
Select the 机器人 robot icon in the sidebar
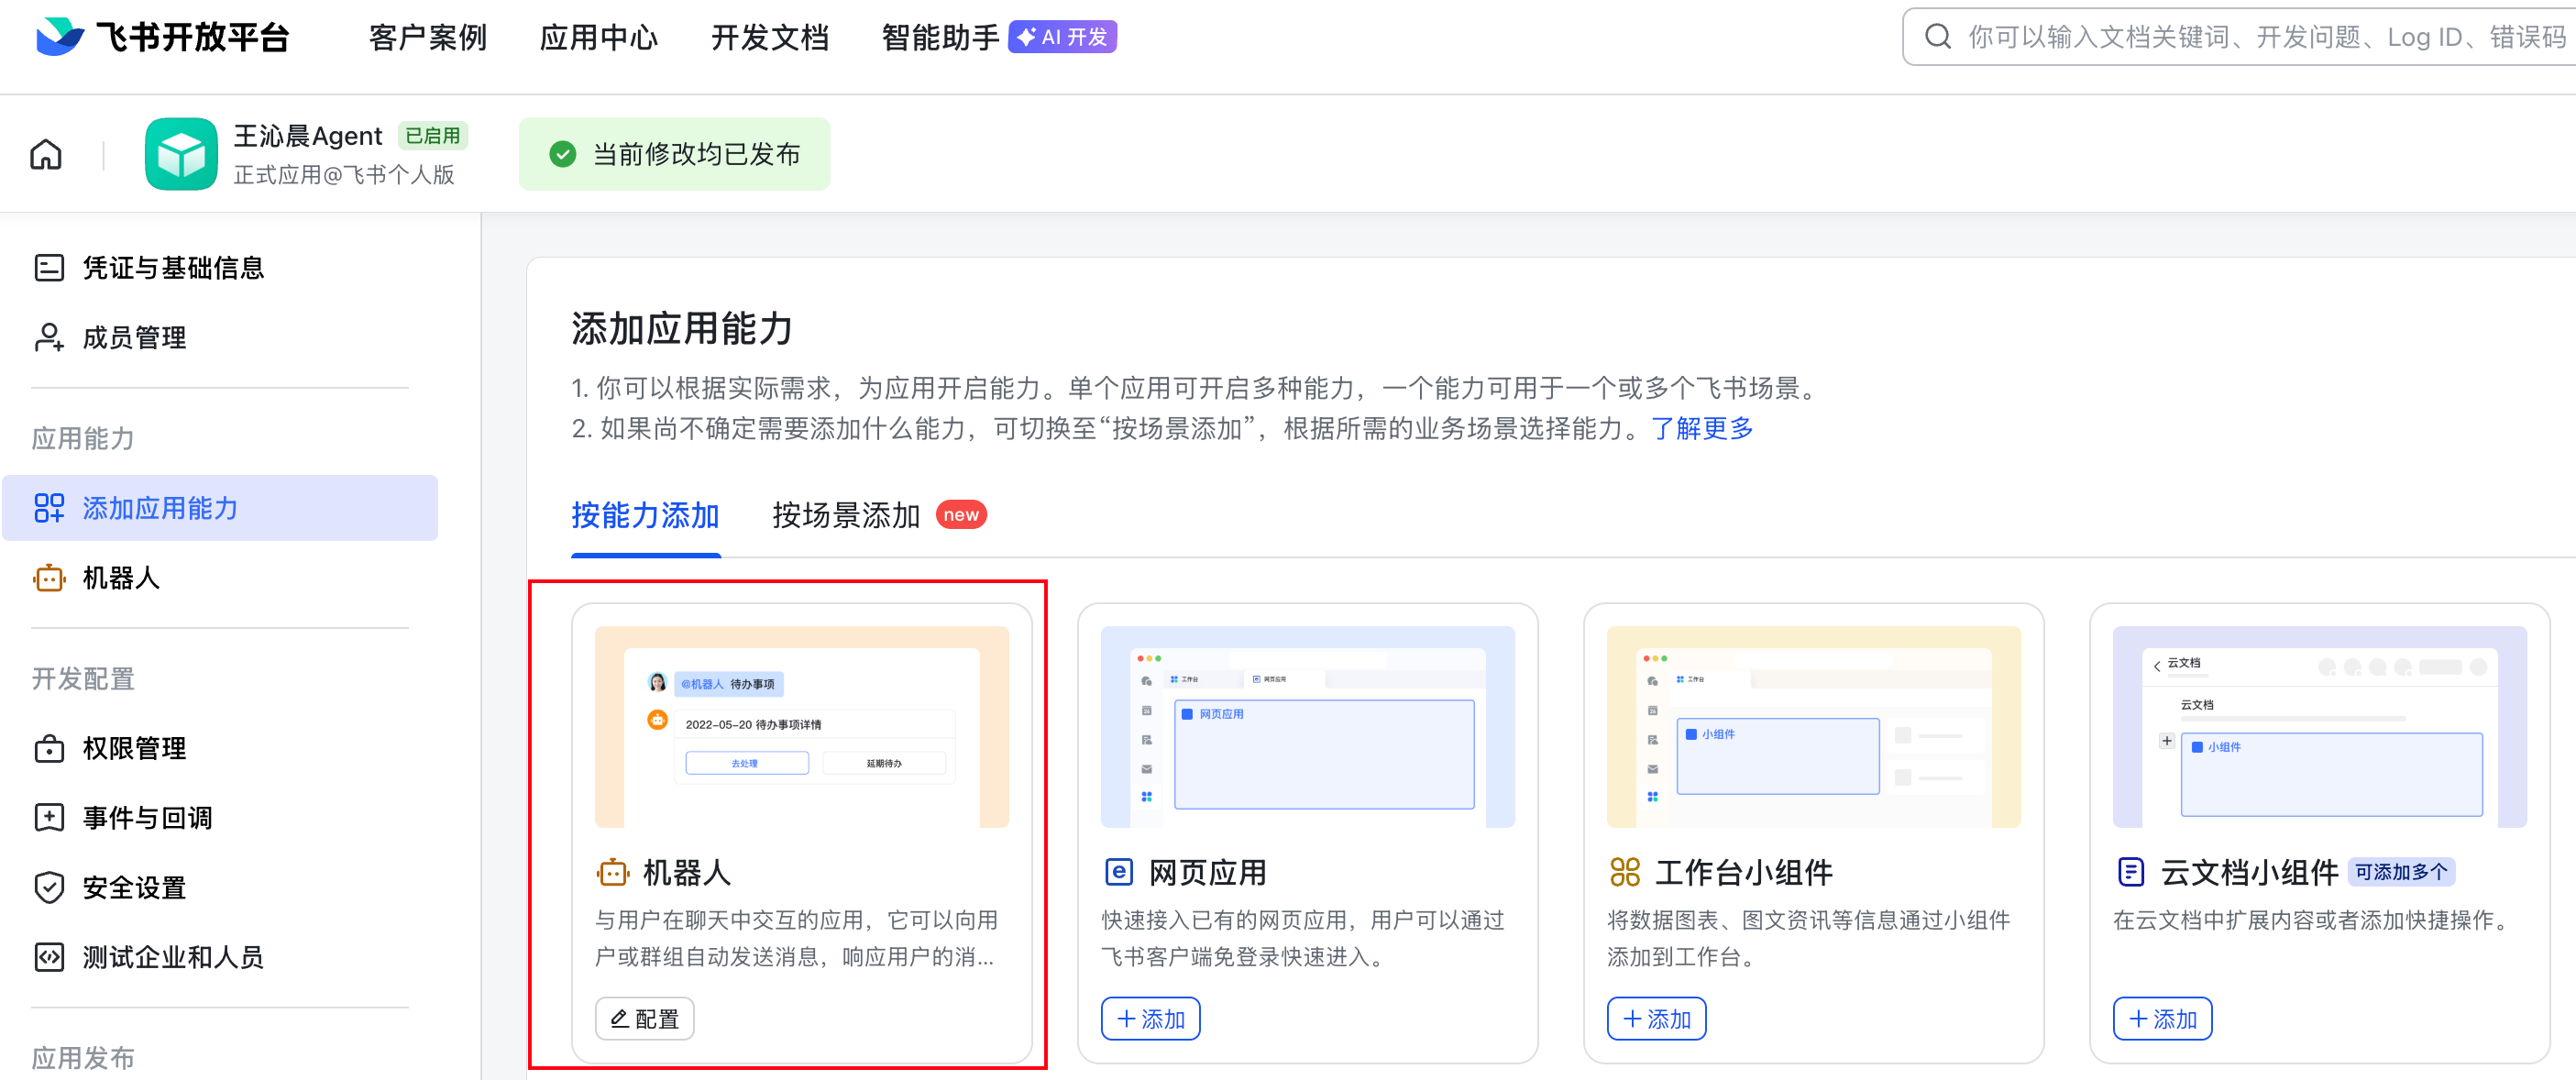(x=49, y=578)
